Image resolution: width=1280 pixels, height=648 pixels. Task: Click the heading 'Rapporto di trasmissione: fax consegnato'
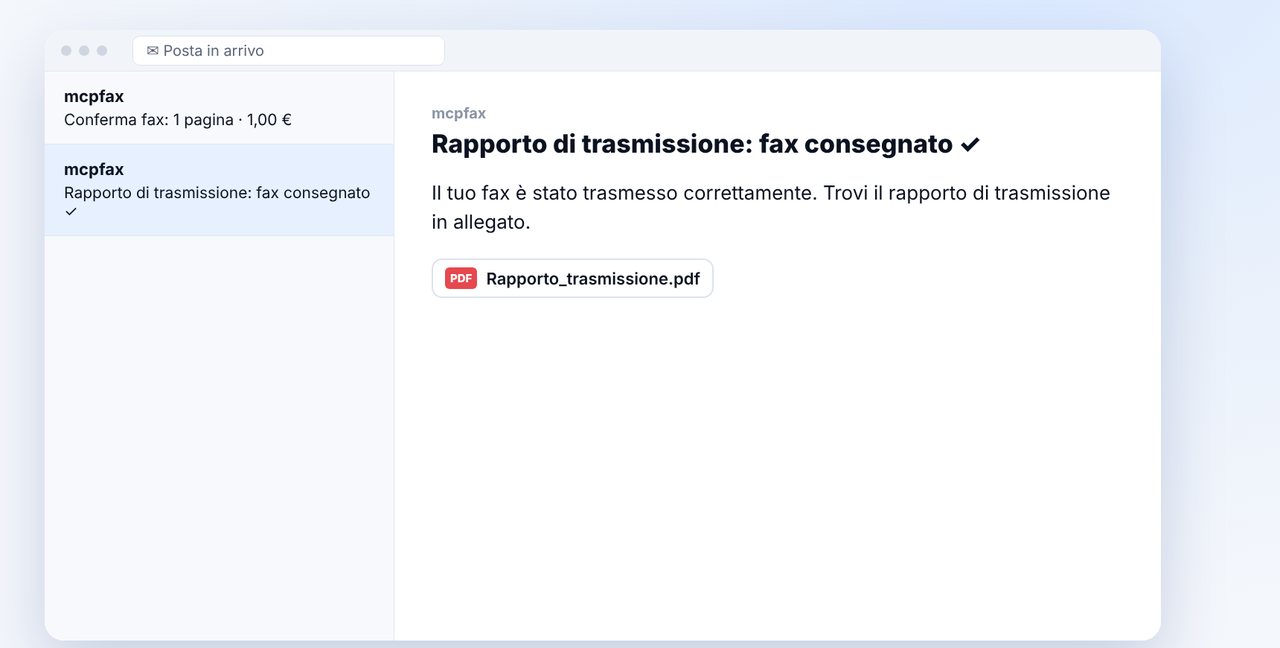(706, 144)
